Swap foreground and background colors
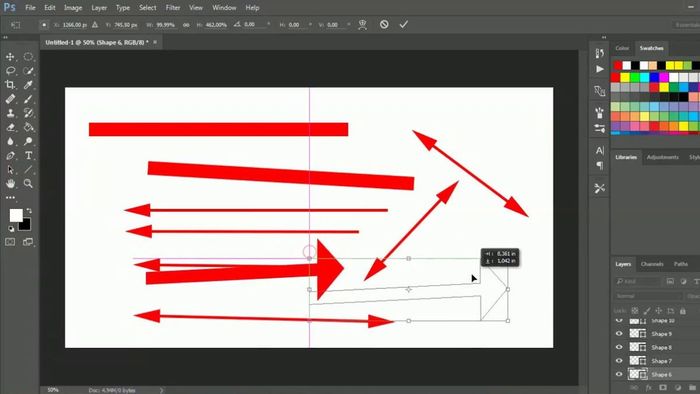 coord(29,210)
